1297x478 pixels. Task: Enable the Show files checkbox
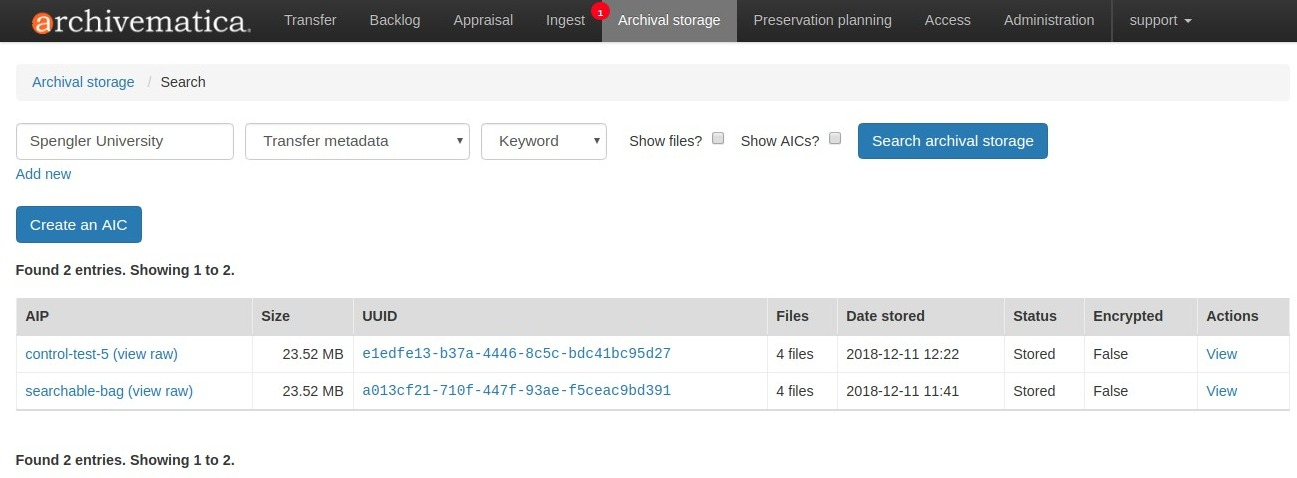point(718,139)
